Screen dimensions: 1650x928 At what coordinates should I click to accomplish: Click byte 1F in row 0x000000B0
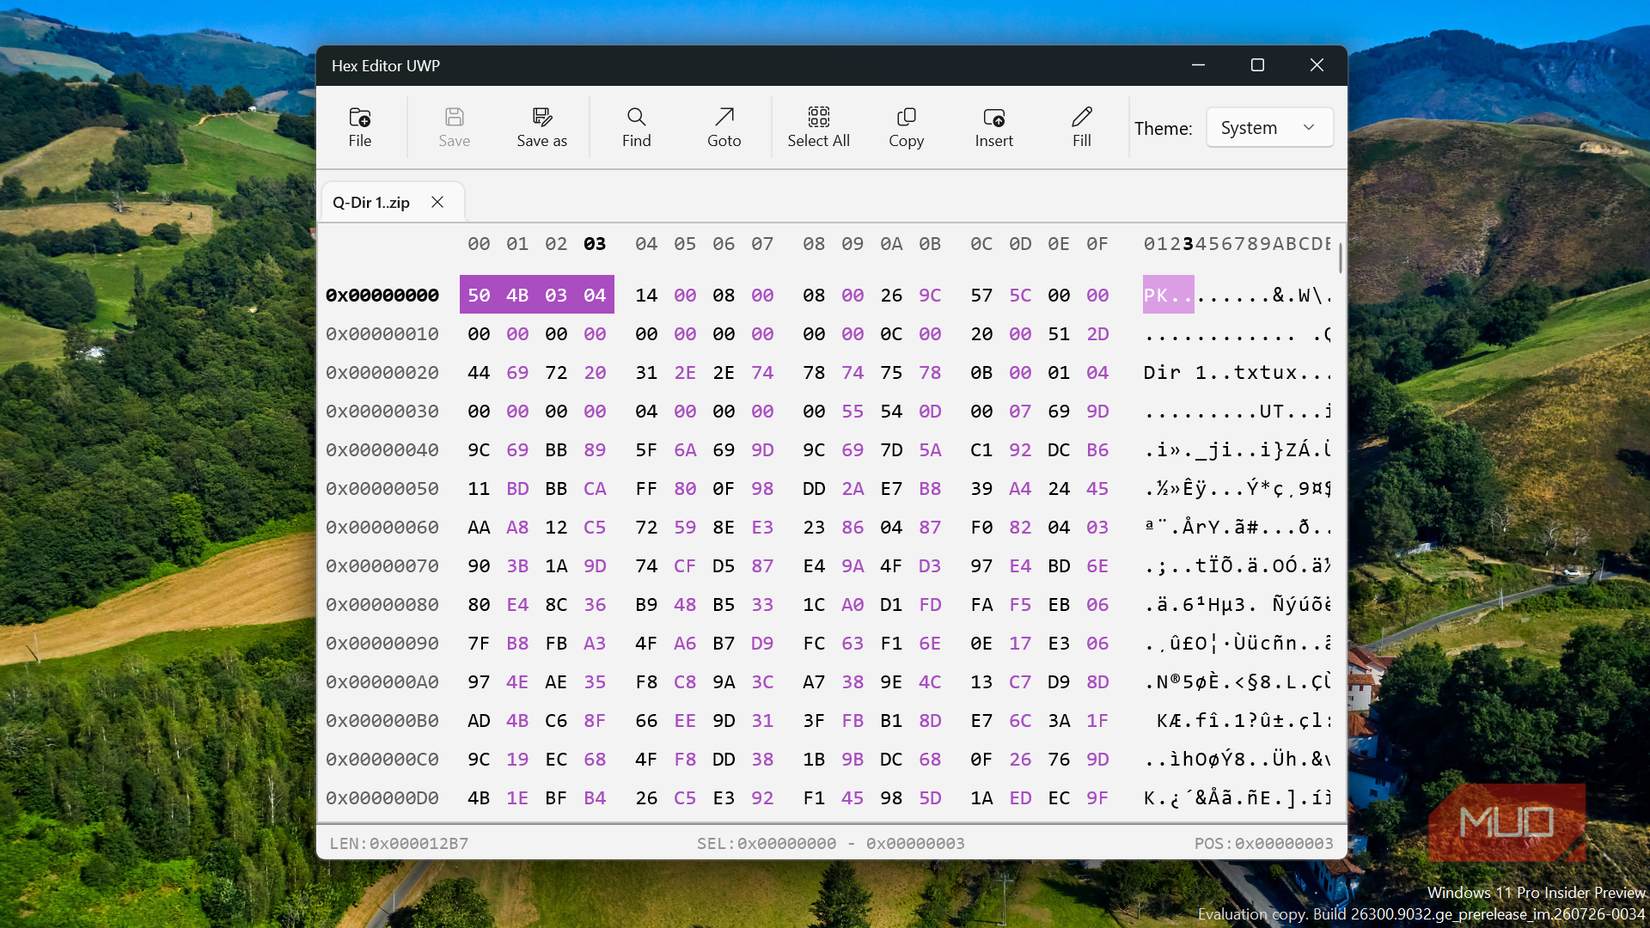pos(1097,721)
